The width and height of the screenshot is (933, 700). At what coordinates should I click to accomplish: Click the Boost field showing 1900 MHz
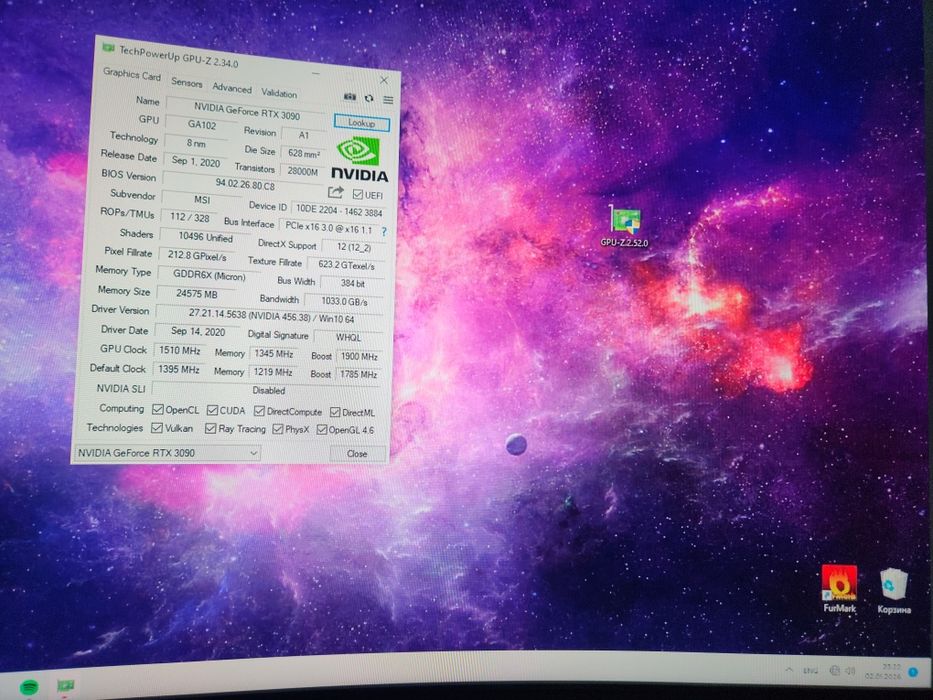click(359, 357)
